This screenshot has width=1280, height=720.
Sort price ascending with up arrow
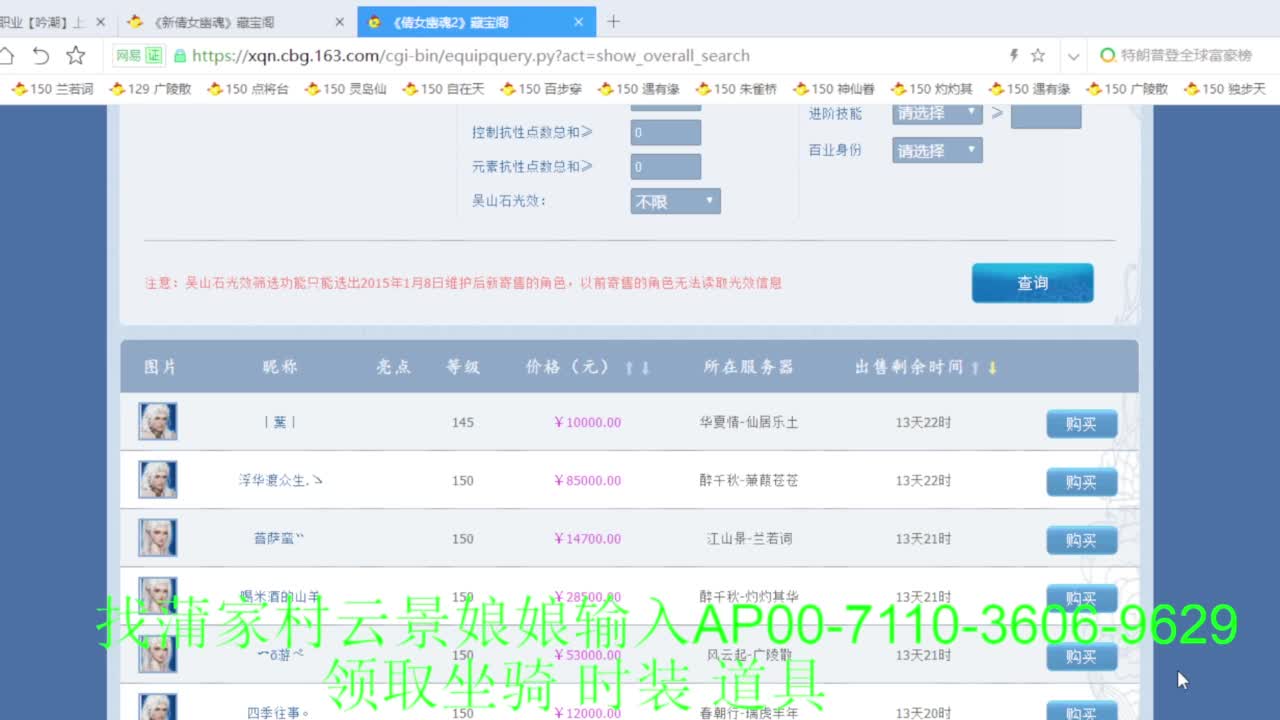coord(629,368)
